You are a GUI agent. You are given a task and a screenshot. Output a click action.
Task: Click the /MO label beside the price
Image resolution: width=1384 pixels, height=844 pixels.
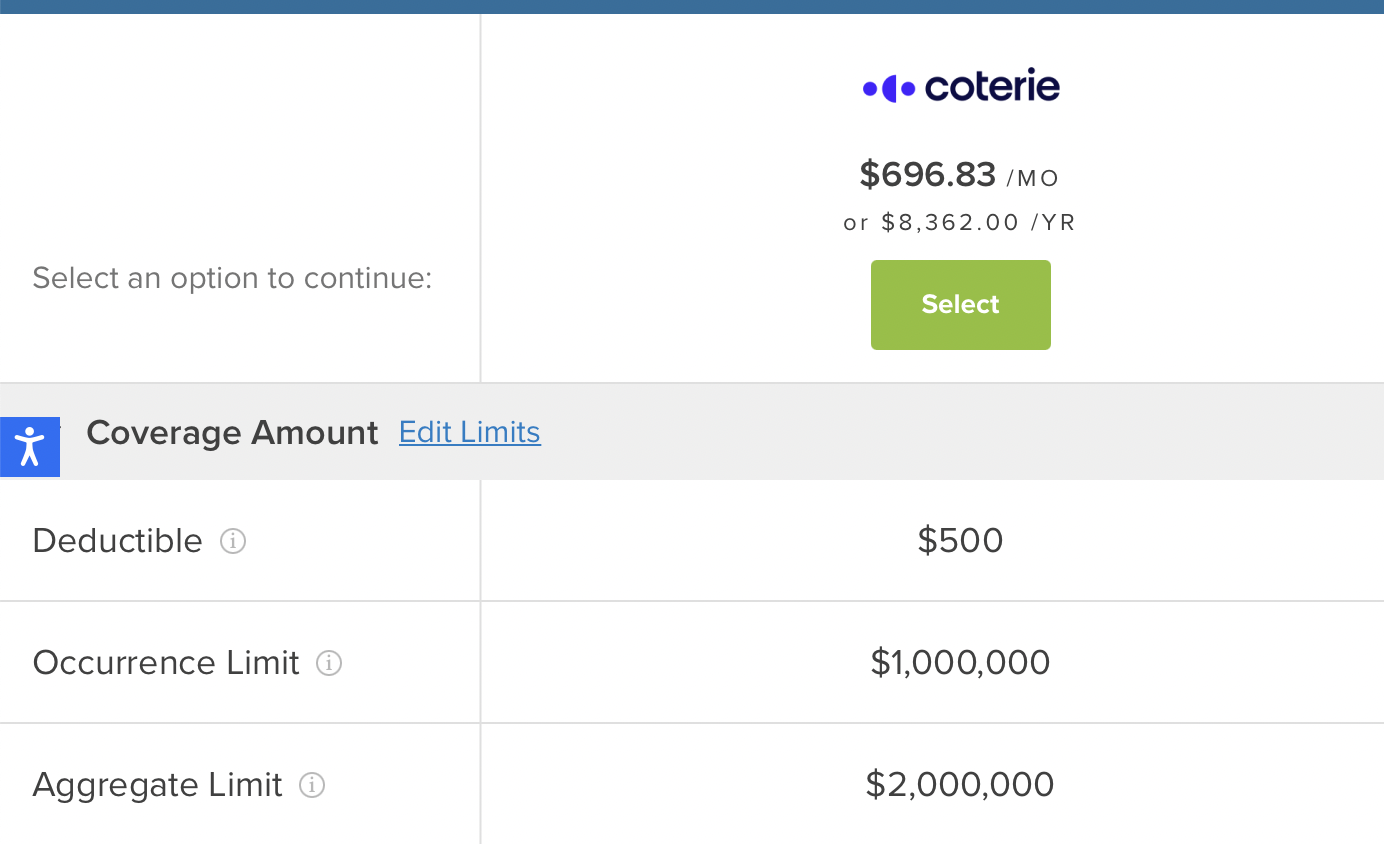click(1032, 179)
